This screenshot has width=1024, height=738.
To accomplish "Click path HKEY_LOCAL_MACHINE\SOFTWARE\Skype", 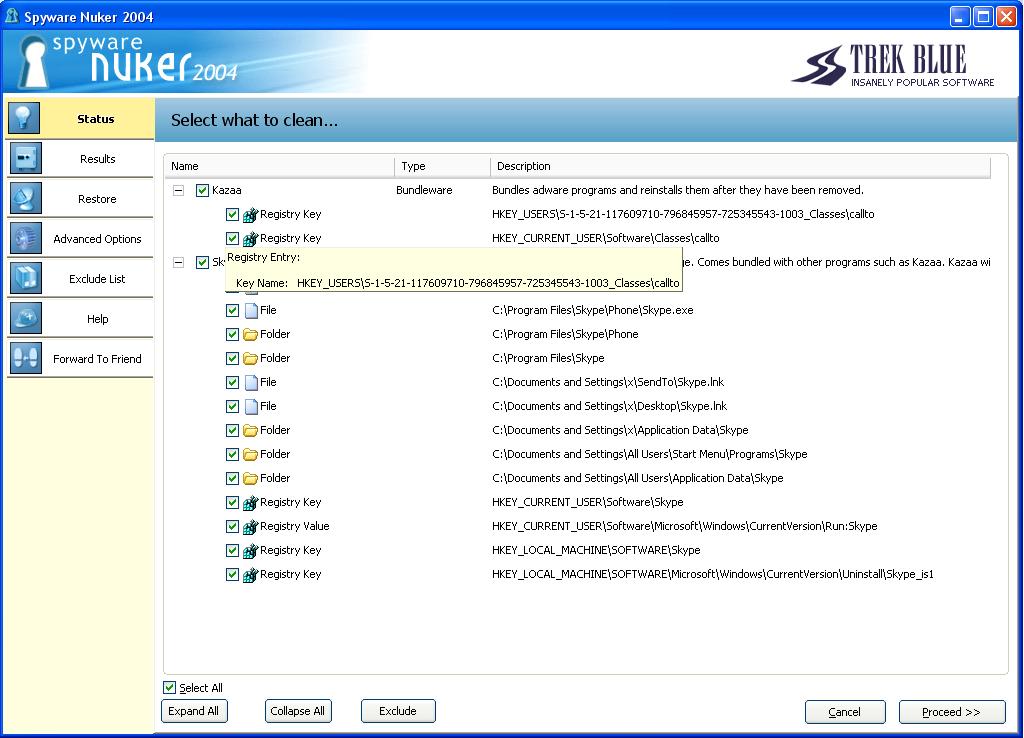I will (x=596, y=551).
